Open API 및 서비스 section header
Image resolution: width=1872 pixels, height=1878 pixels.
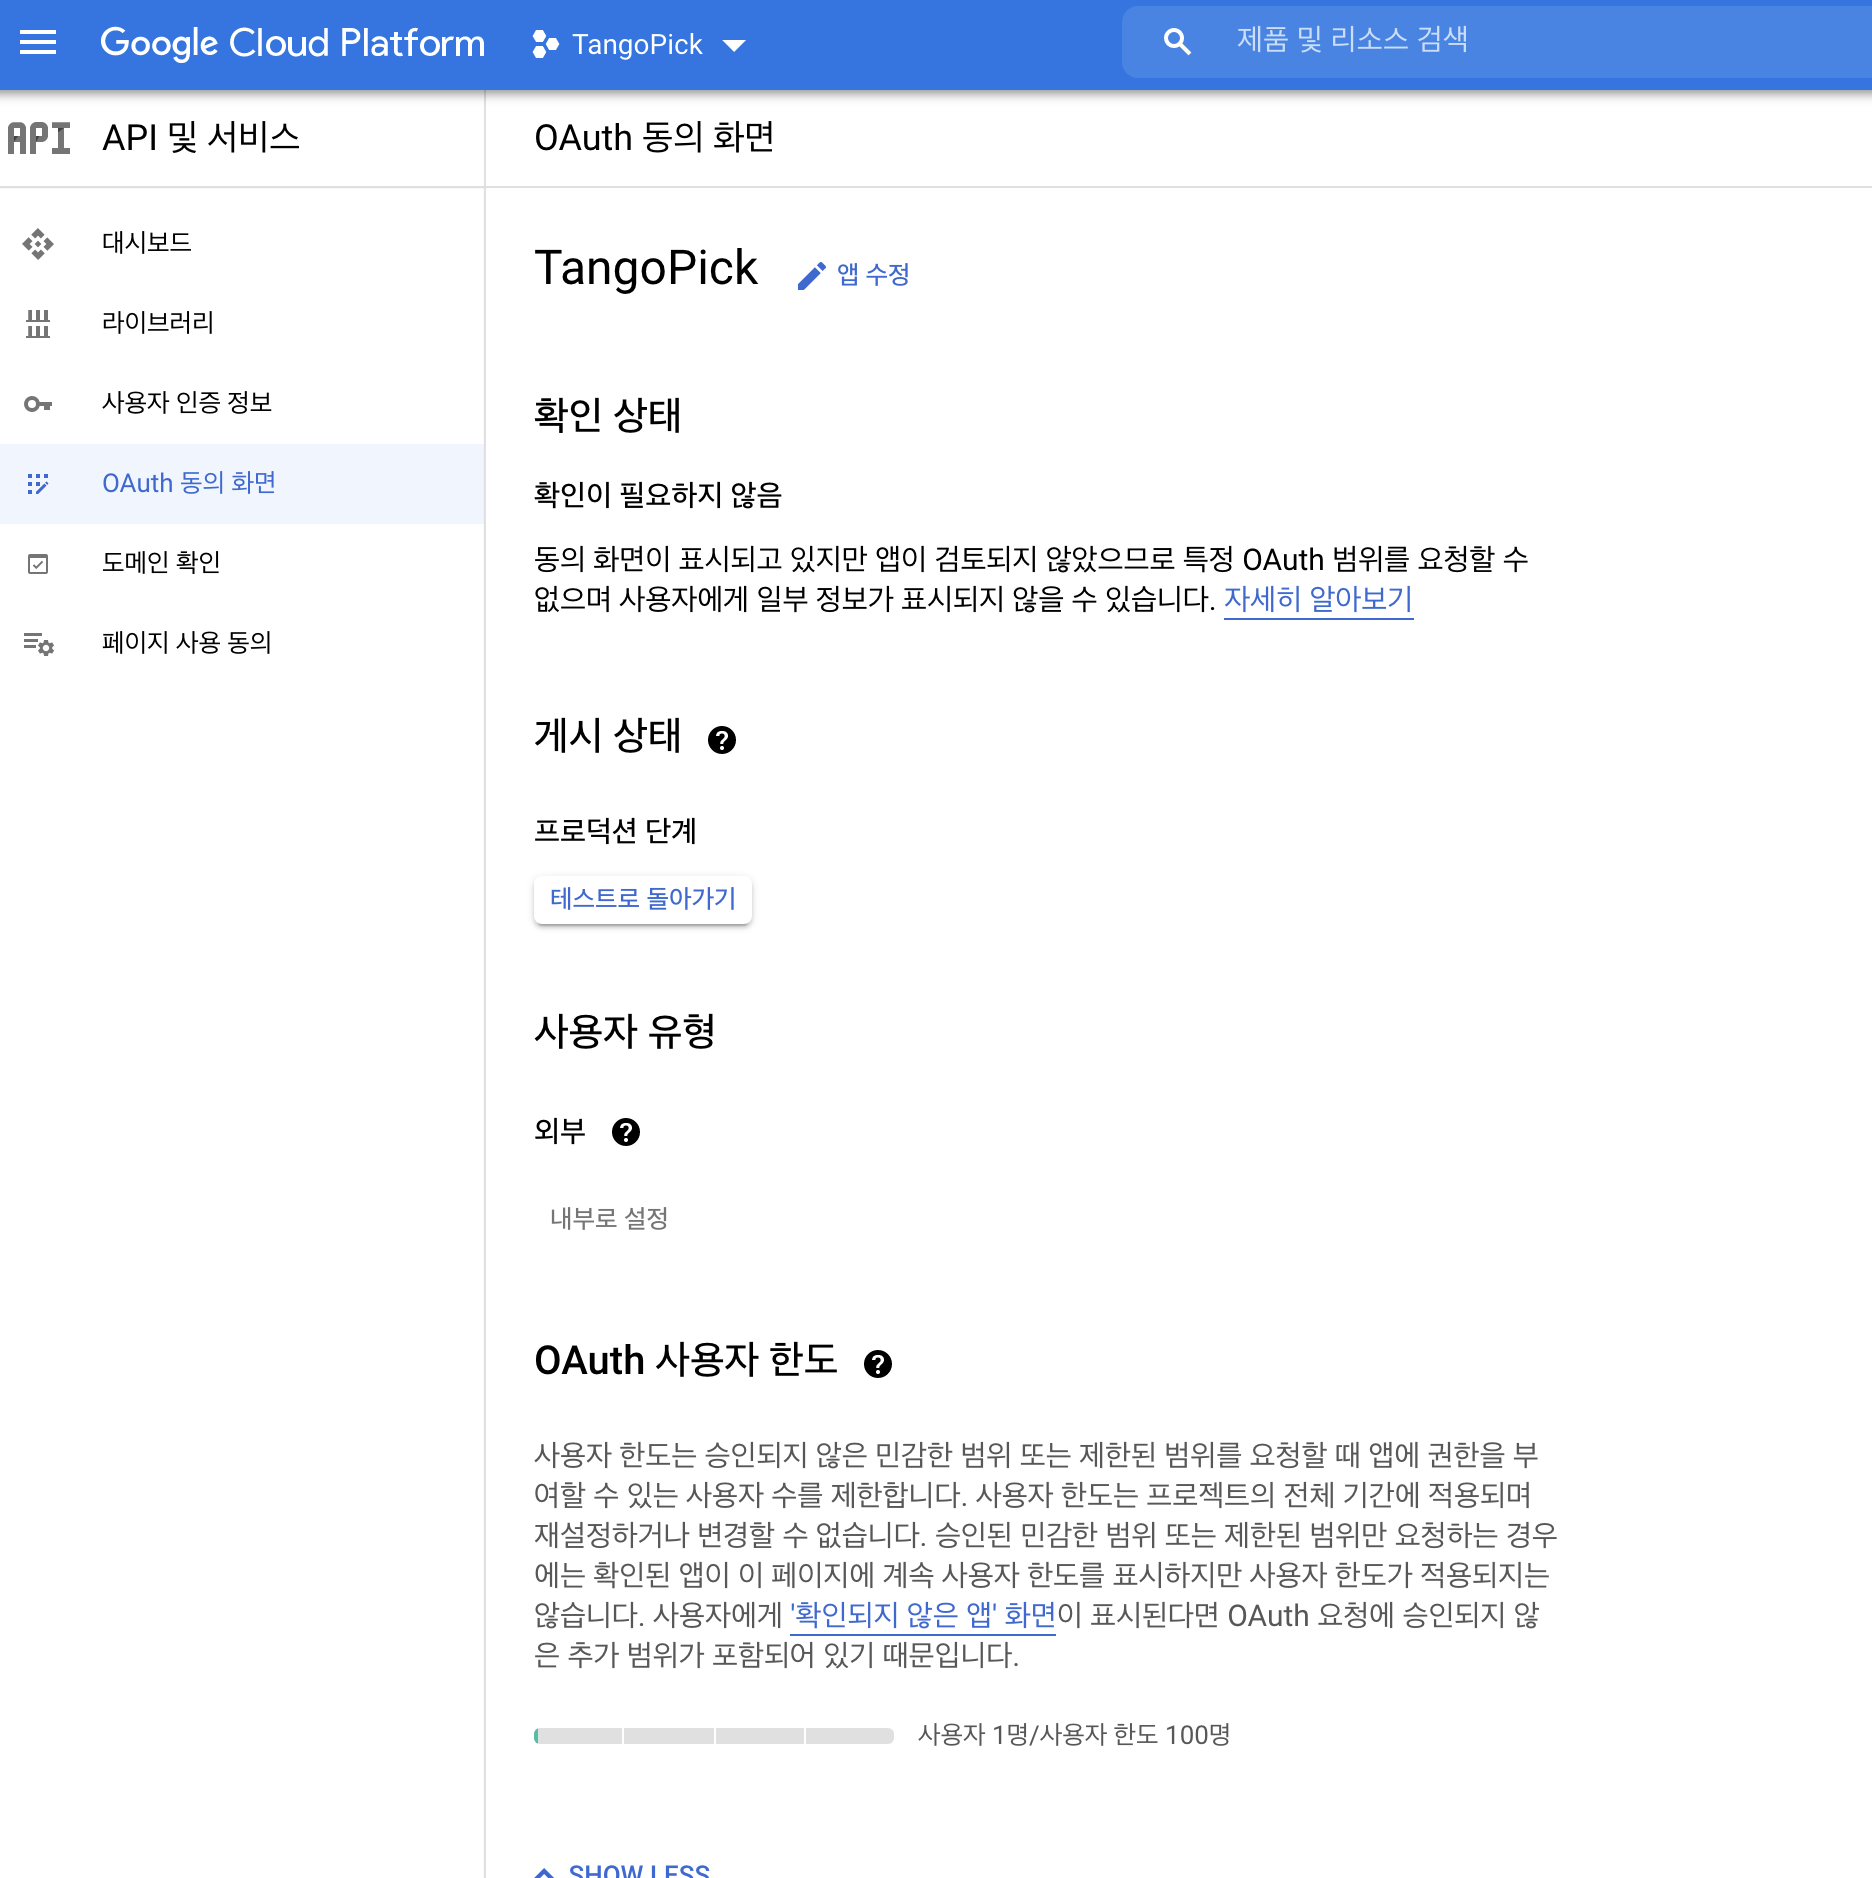(x=201, y=138)
